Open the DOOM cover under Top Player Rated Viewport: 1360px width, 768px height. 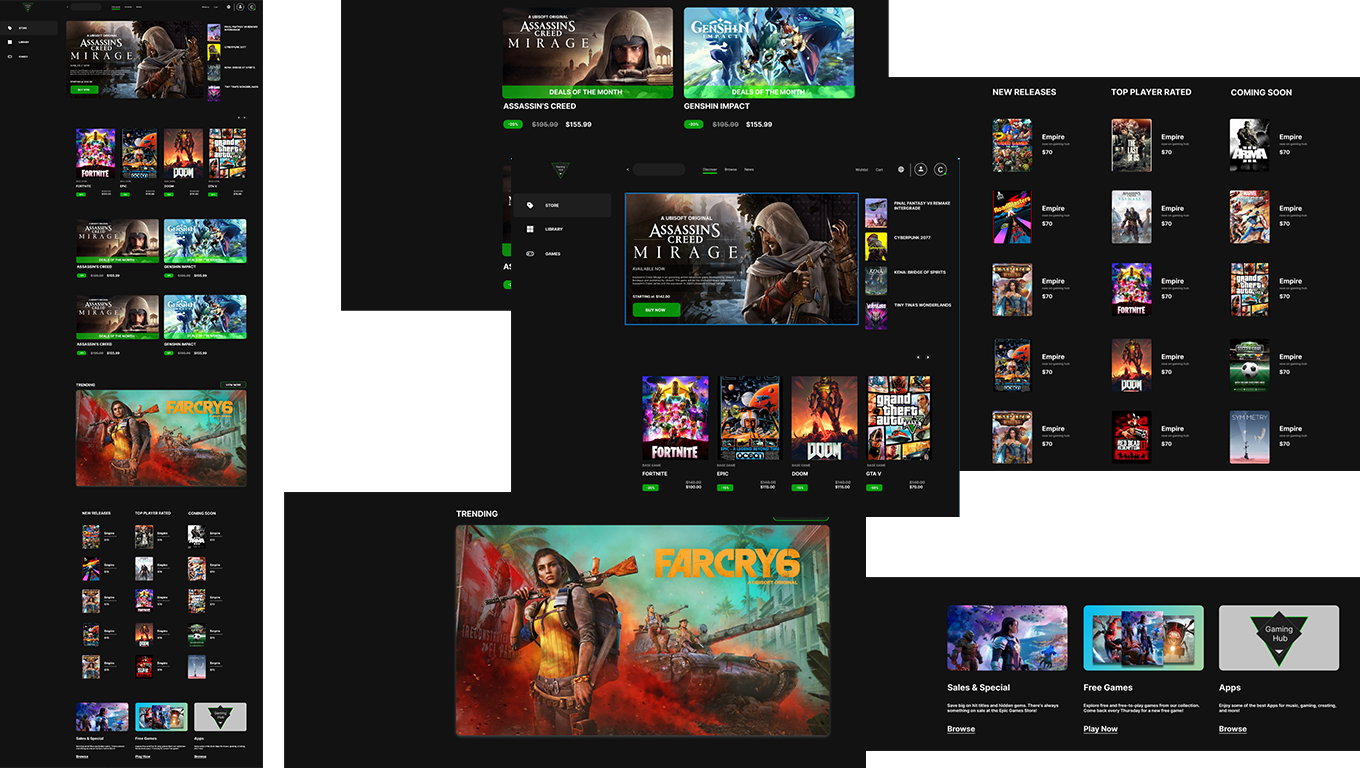[1132, 365]
